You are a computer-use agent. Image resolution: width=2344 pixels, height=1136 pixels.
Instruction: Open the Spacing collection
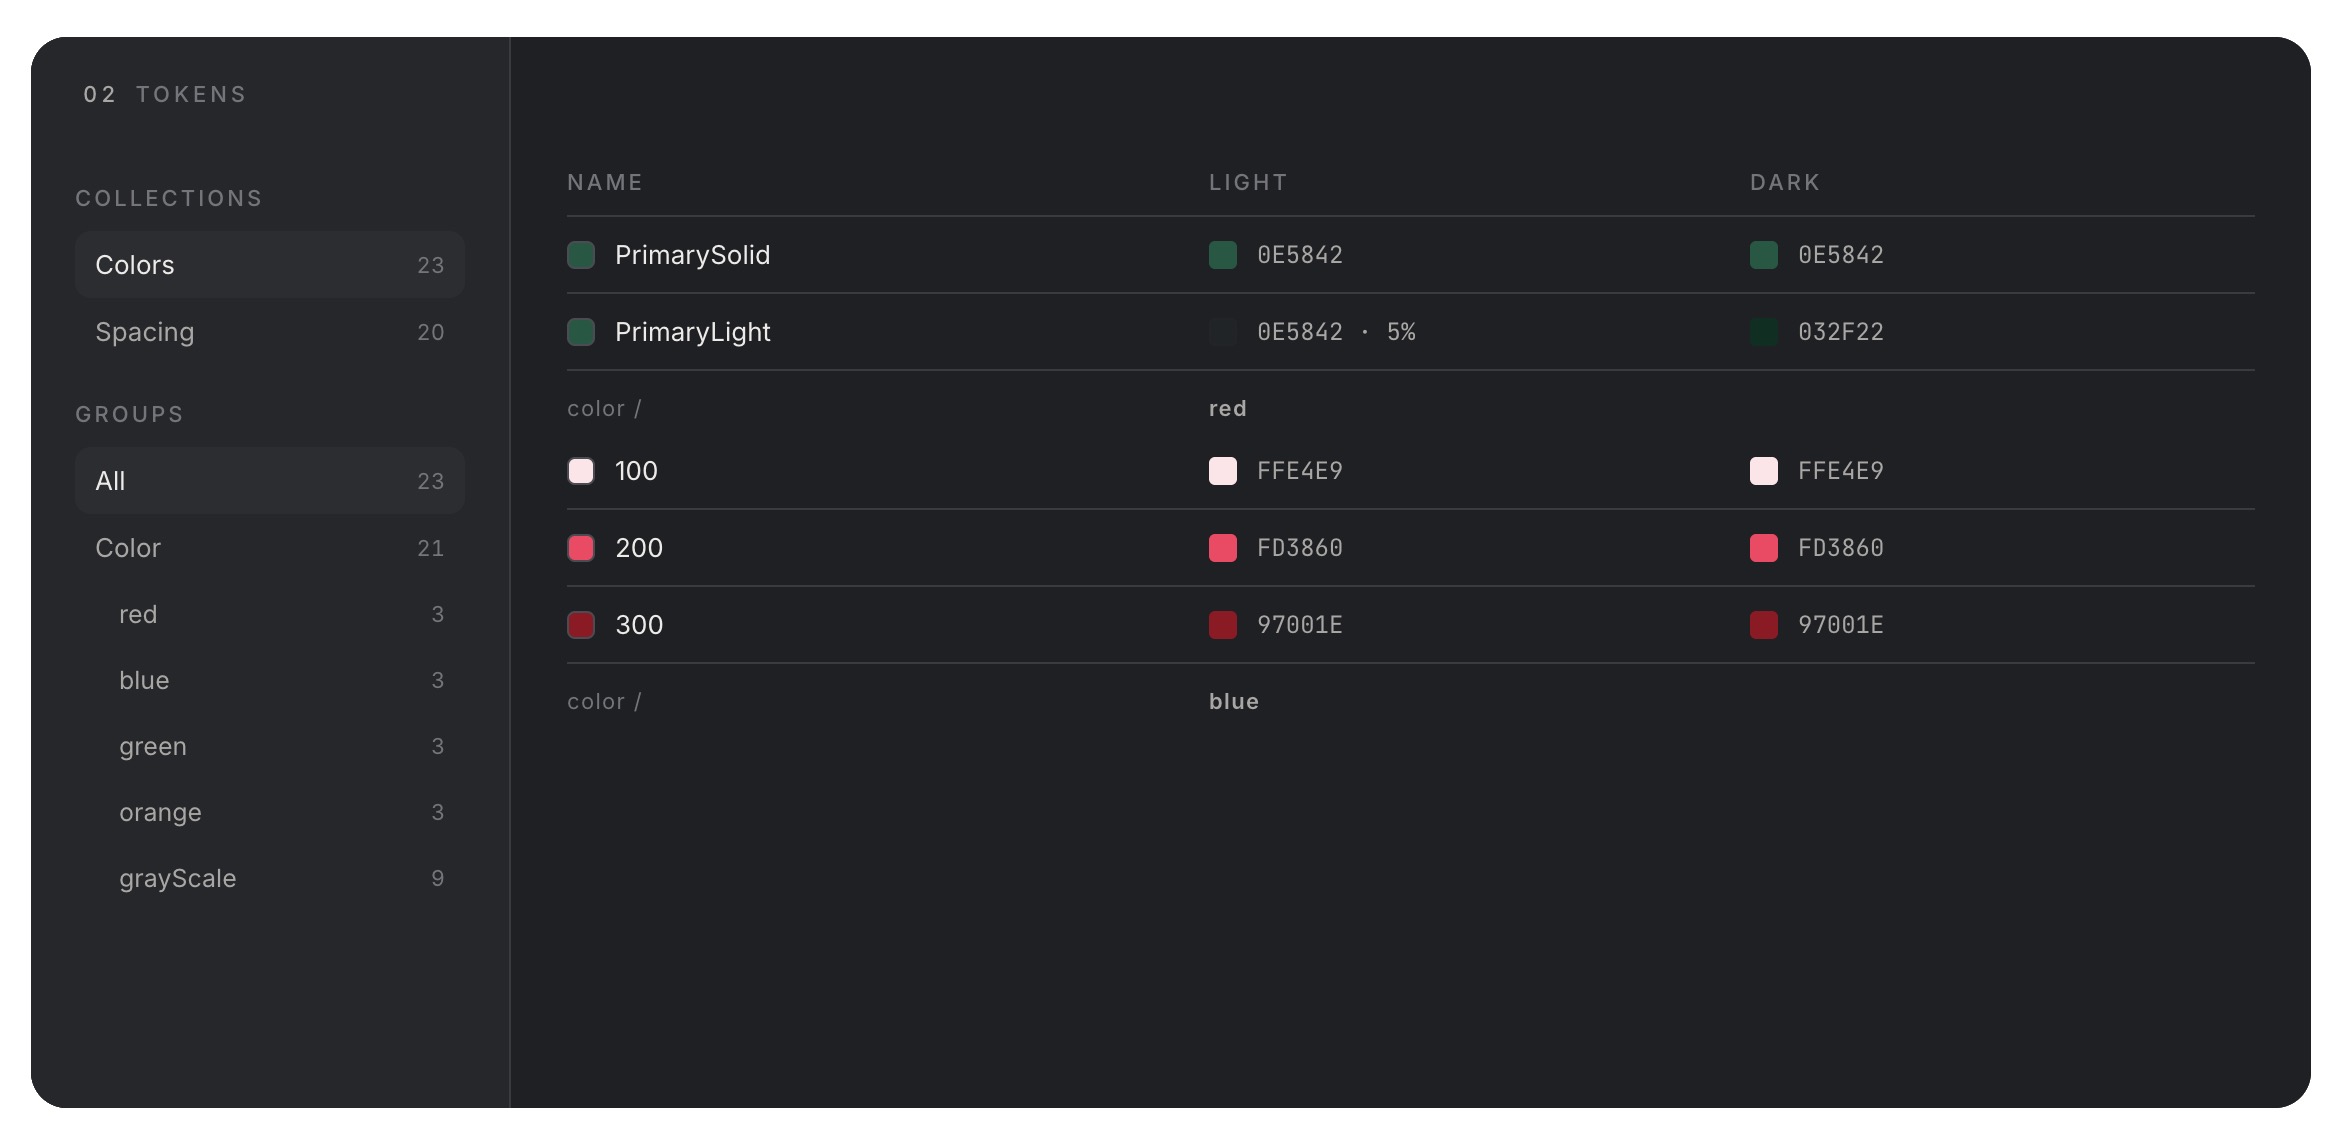[269, 332]
